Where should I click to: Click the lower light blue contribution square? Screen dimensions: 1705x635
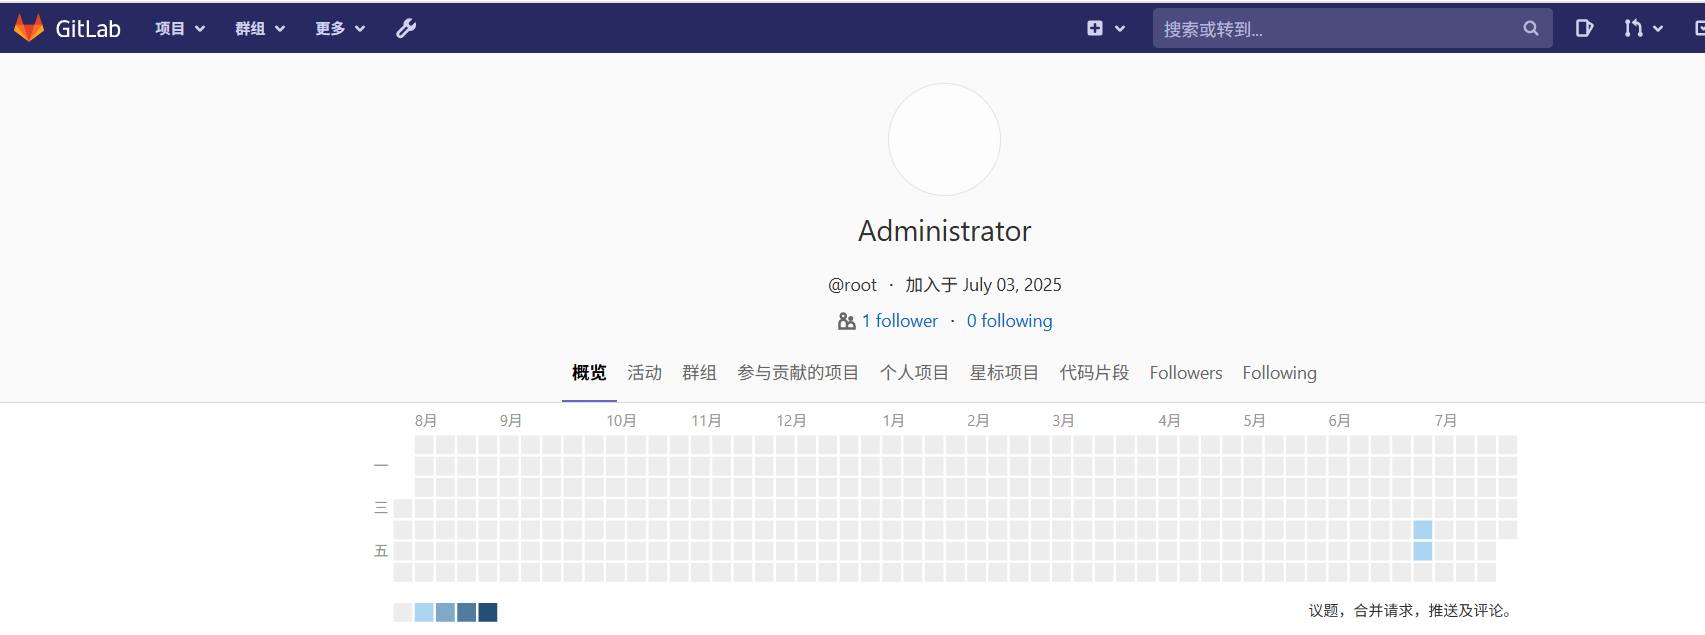pyautogui.click(x=1423, y=551)
